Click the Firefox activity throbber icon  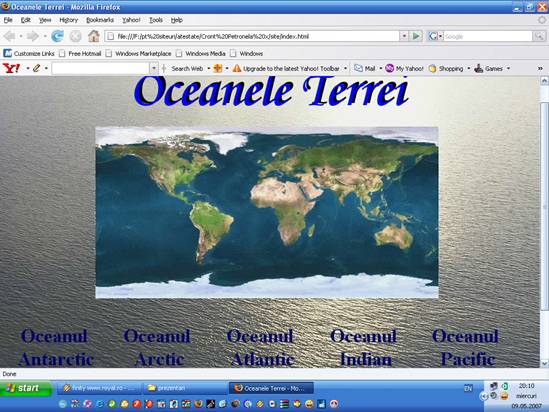(542, 20)
